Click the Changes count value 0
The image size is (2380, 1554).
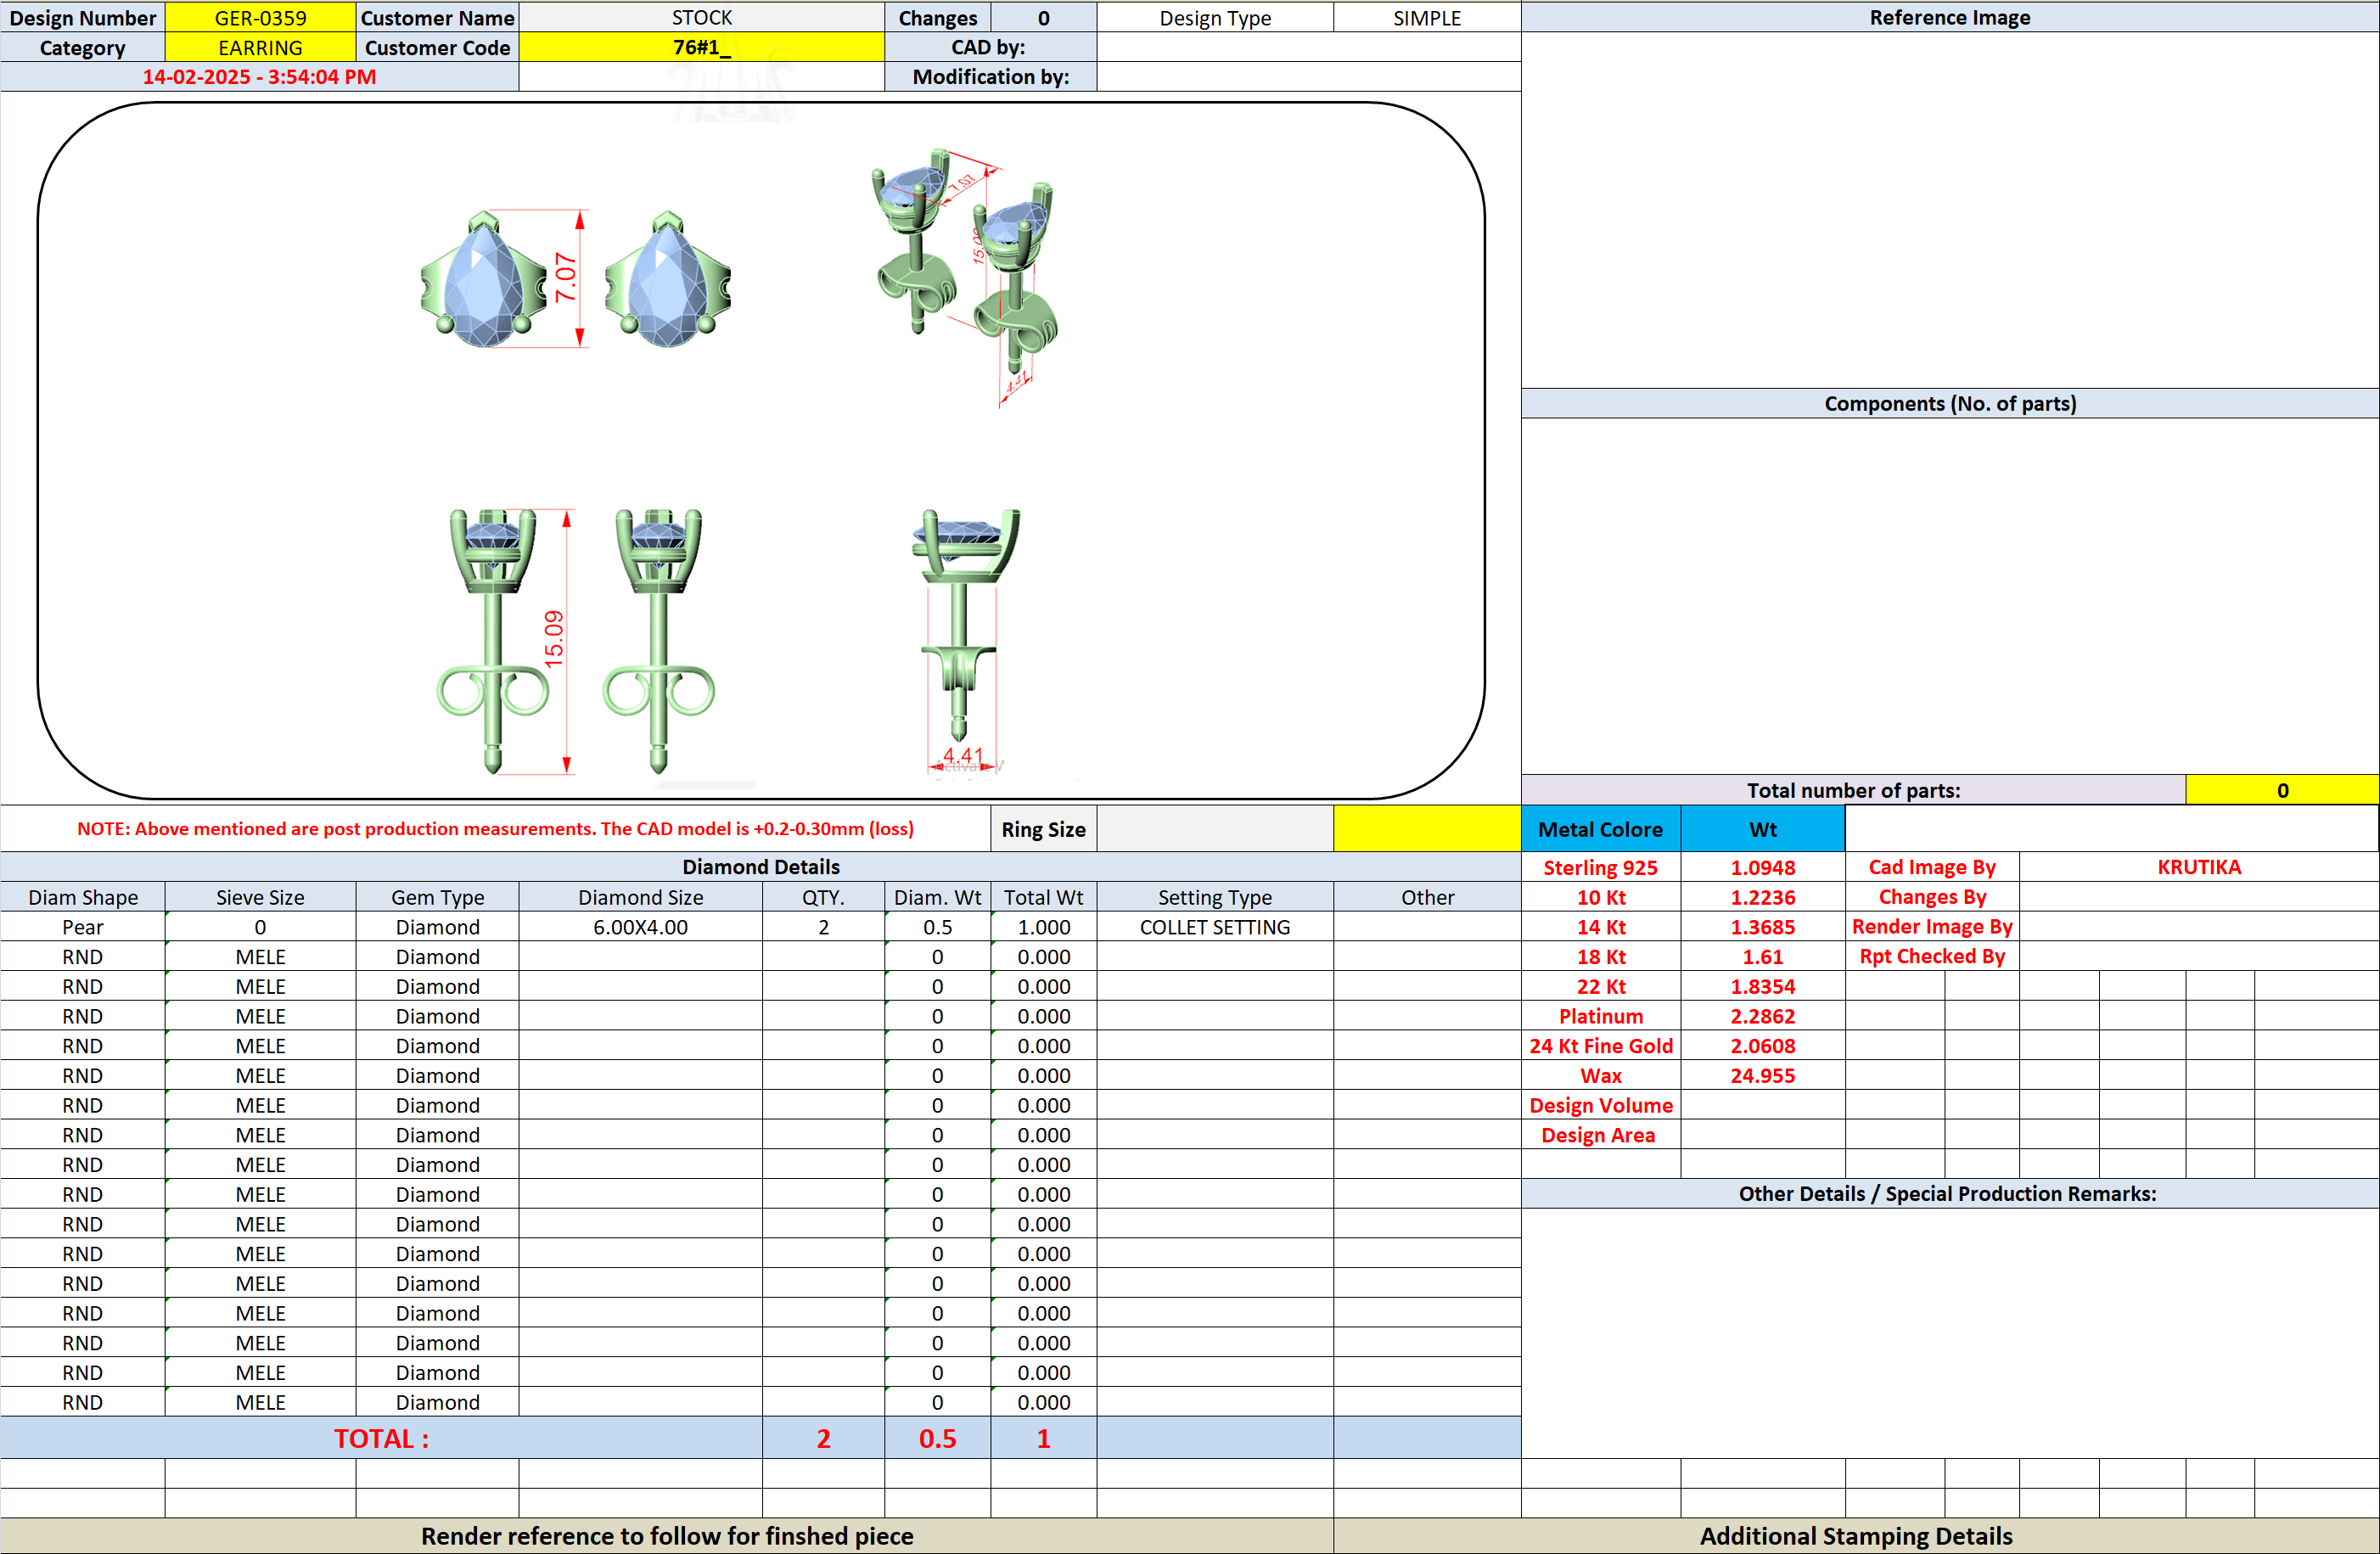click(1044, 17)
